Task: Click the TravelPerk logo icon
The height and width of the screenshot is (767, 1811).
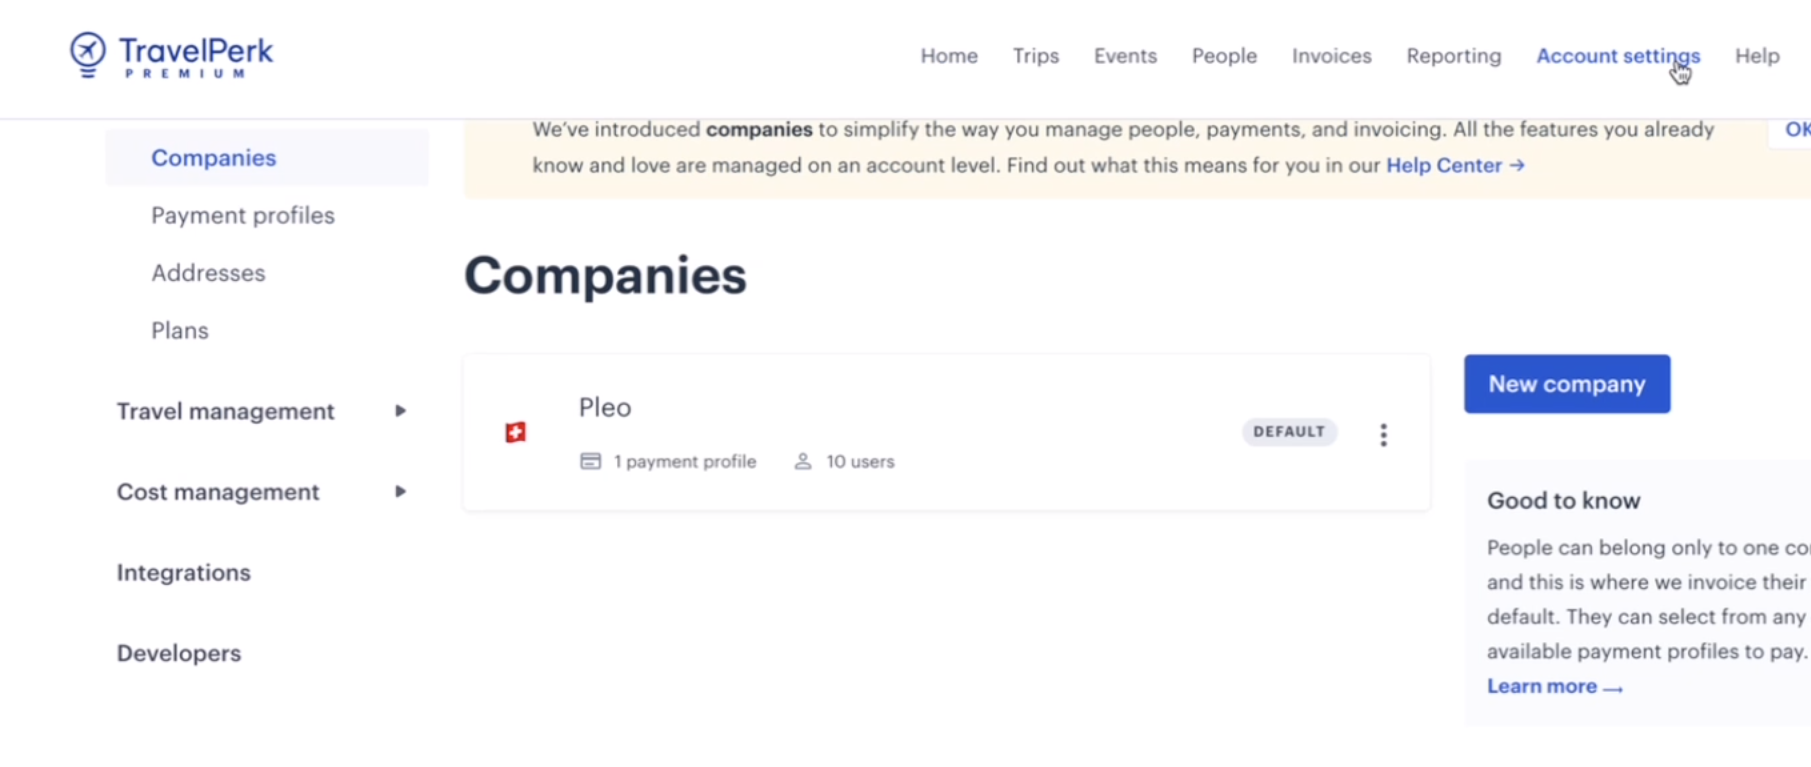Action: point(88,54)
